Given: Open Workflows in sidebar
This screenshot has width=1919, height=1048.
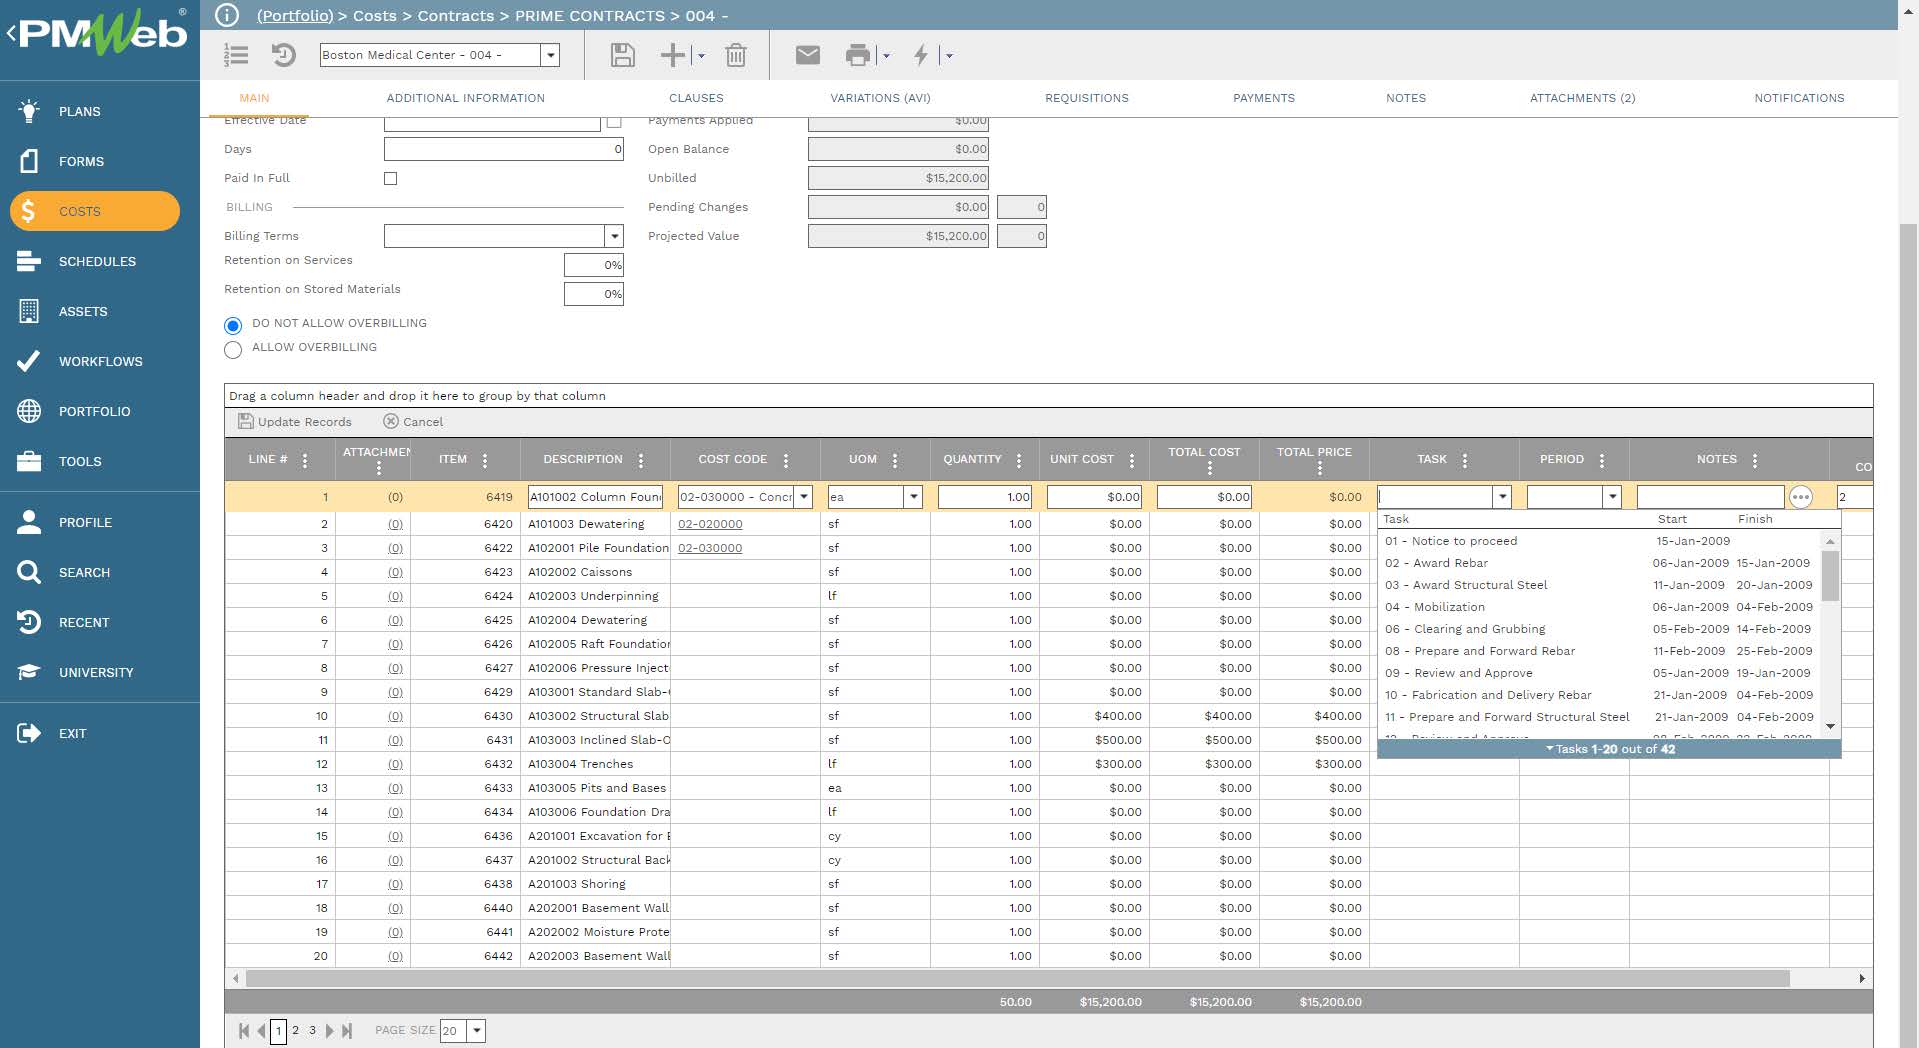Looking at the screenshot, I should click(x=100, y=361).
